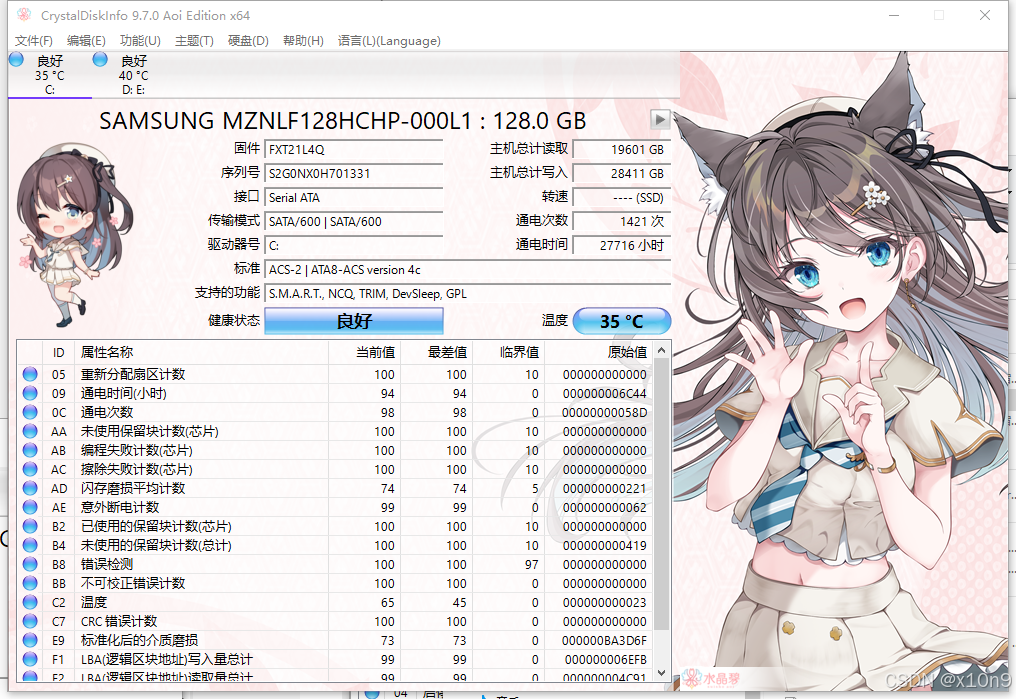This screenshot has height=699, width=1016.
Task: Click status orb for drive D: E:
Action: click(x=100, y=60)
